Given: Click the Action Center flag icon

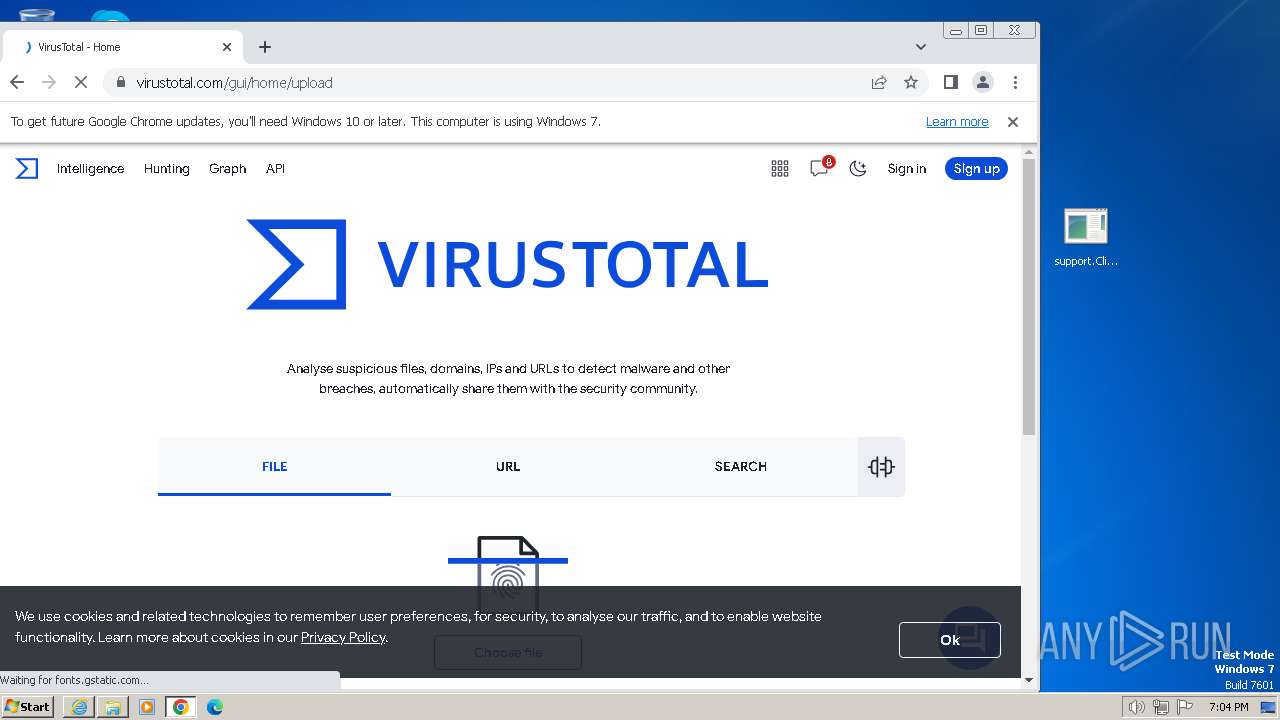Looking at the screenshot, I should click(x=1185, y=707).
